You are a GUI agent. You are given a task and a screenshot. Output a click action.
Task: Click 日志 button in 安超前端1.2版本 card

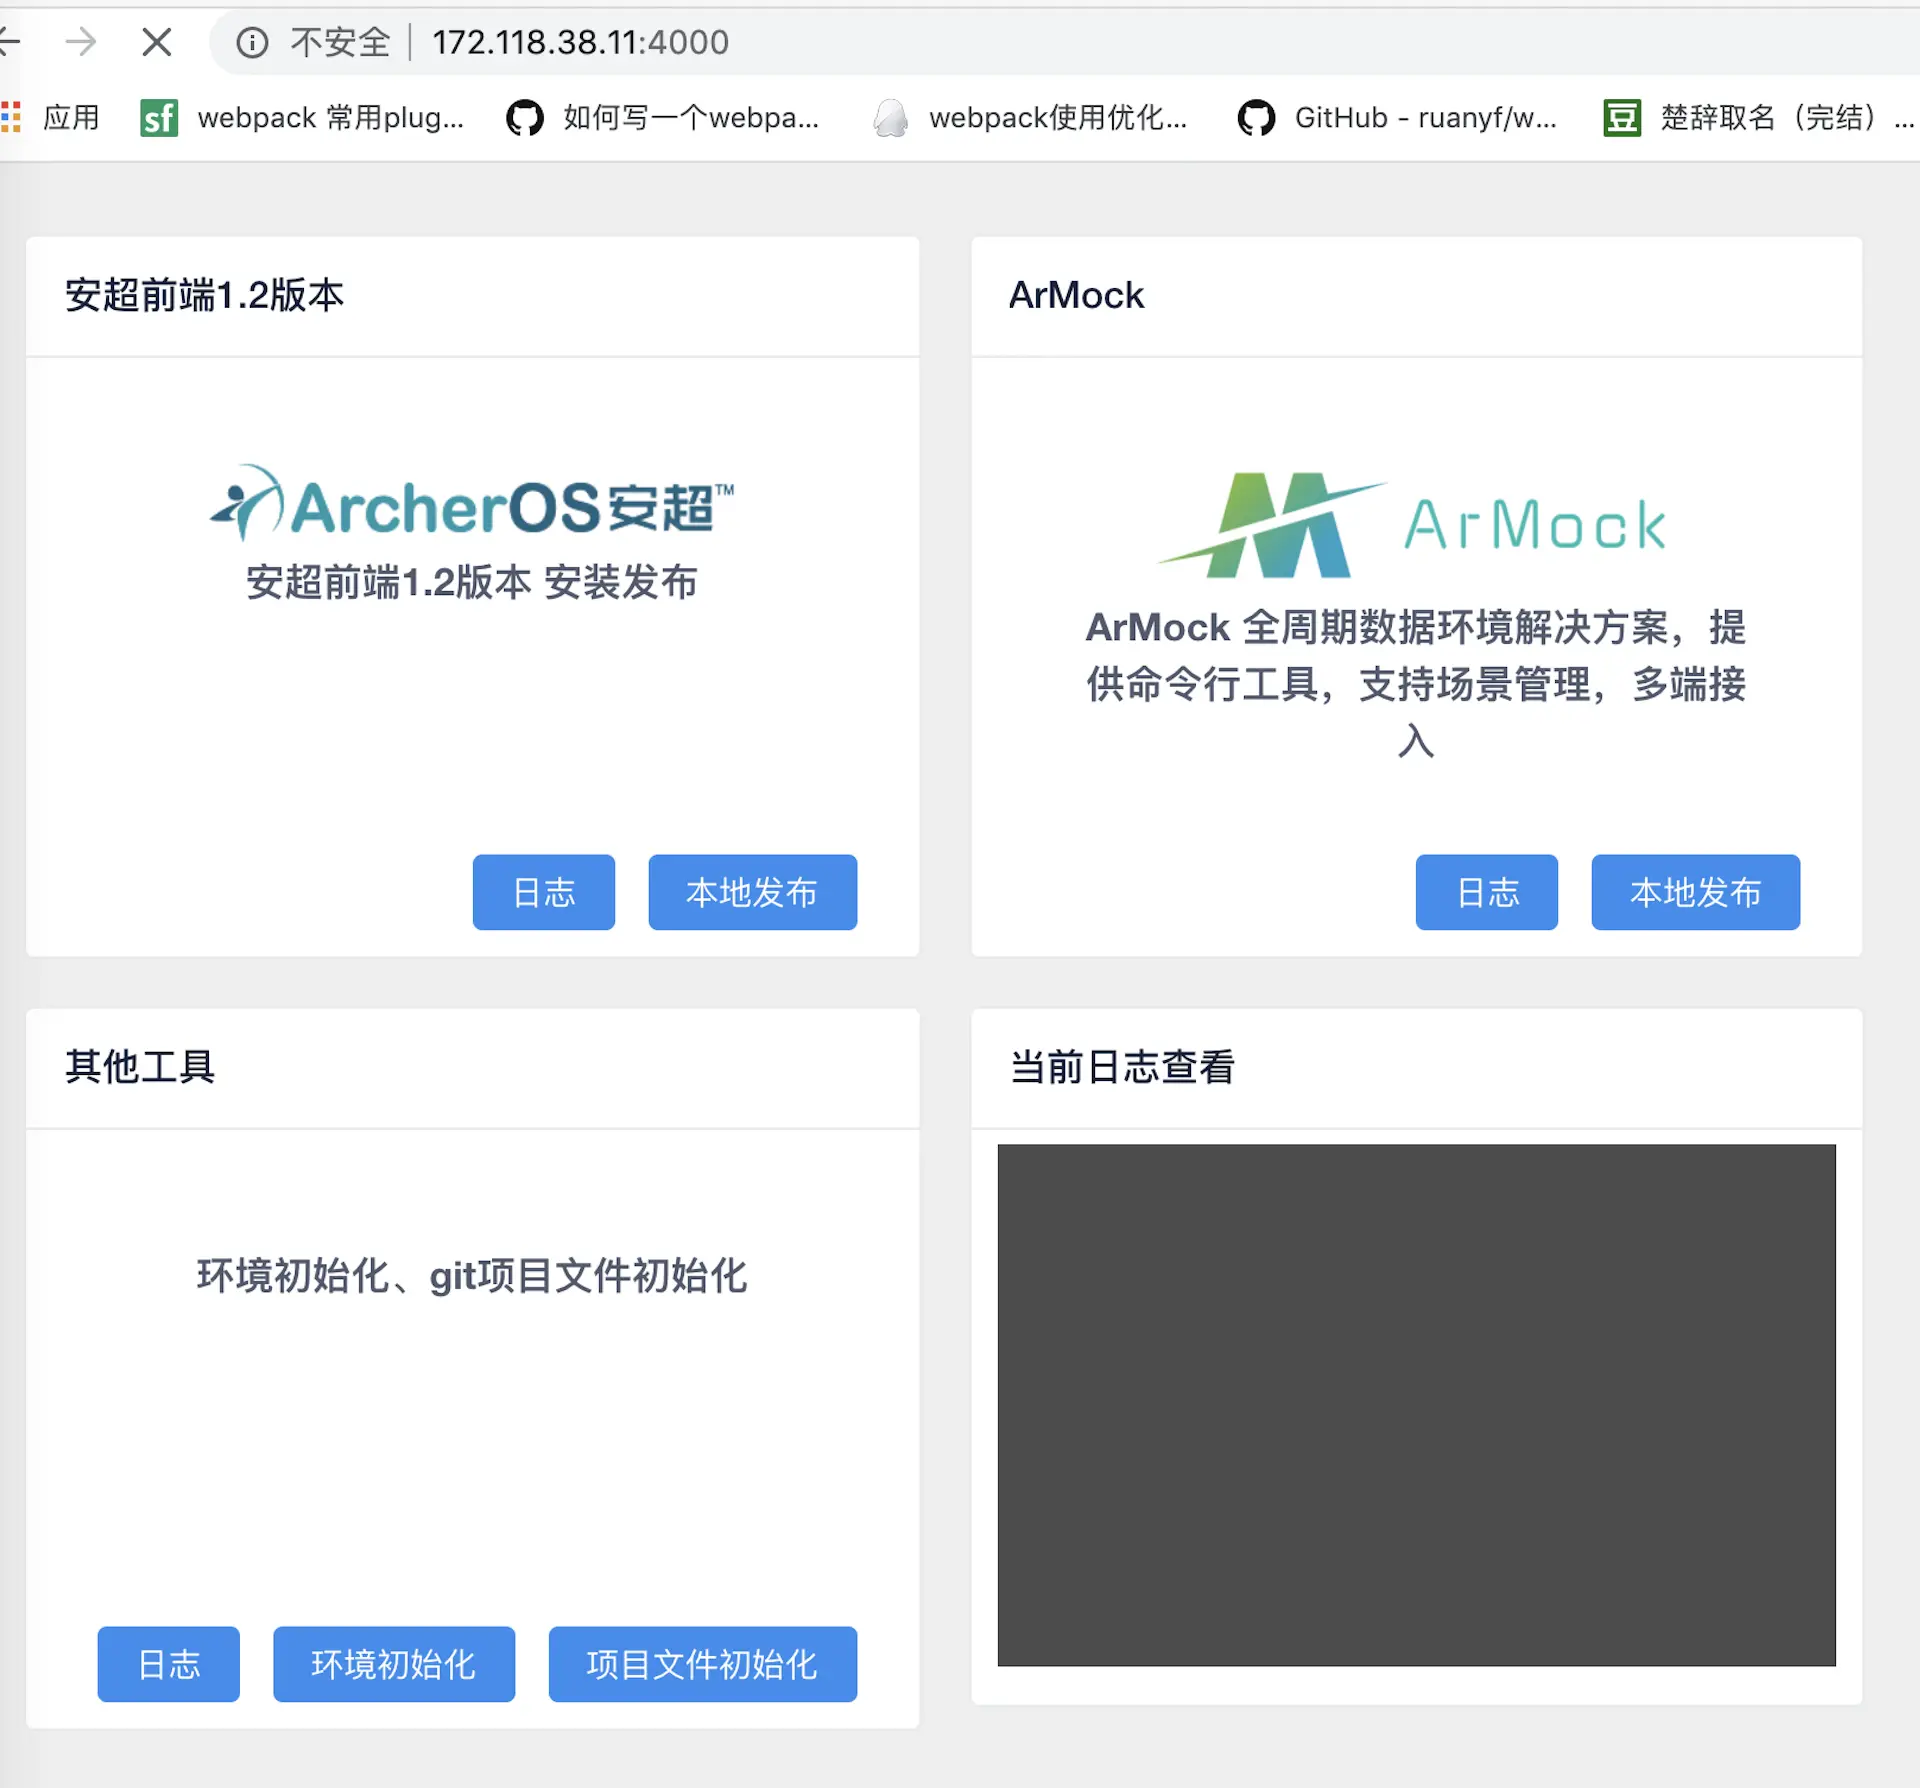point(543,892)
